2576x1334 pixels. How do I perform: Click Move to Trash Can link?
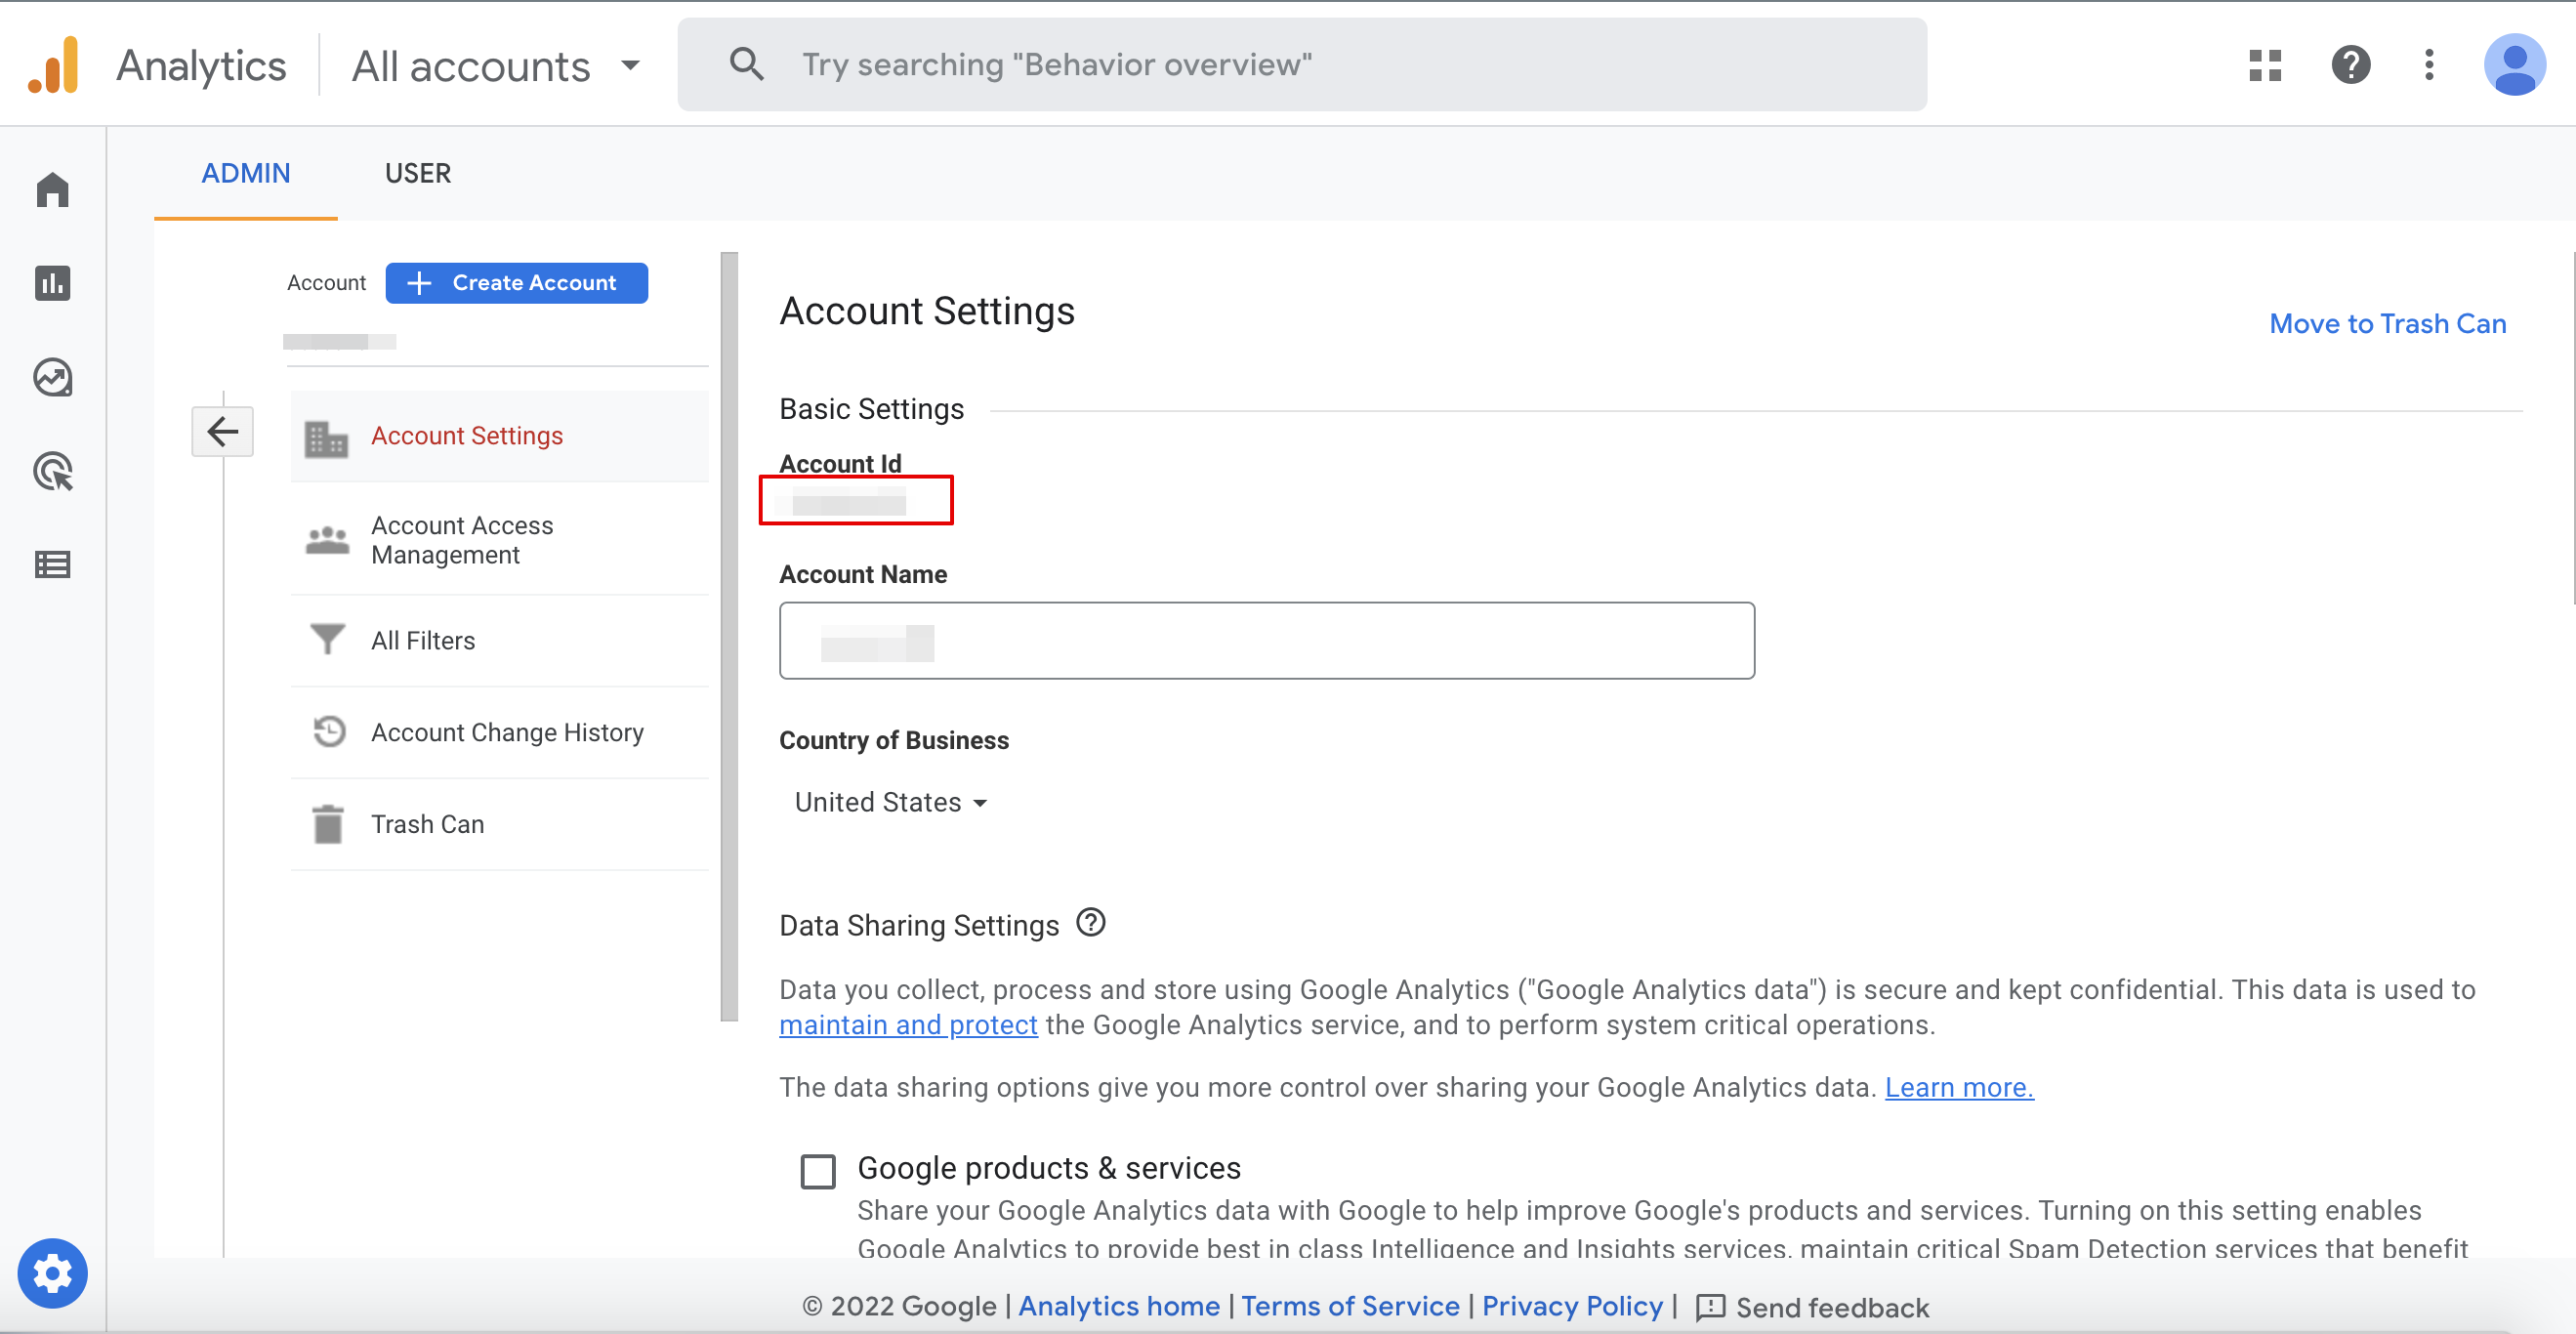2387,323
